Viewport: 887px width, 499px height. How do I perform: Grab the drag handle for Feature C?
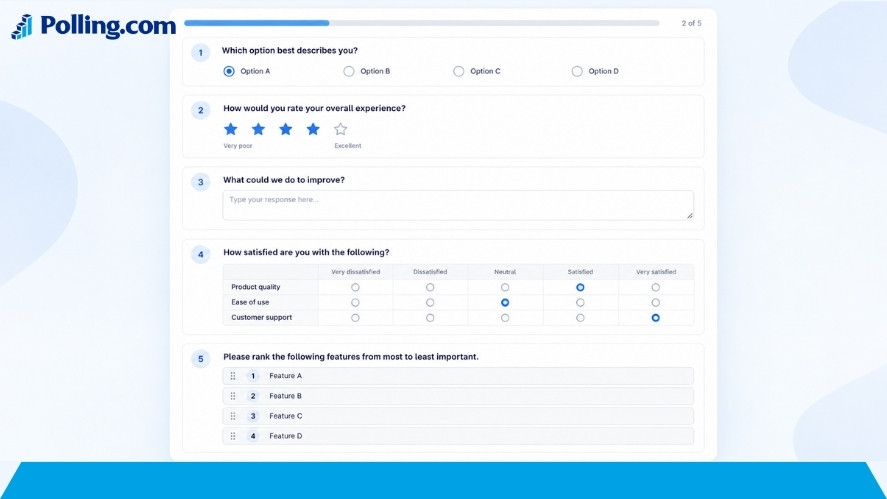(x=233, y=416)
